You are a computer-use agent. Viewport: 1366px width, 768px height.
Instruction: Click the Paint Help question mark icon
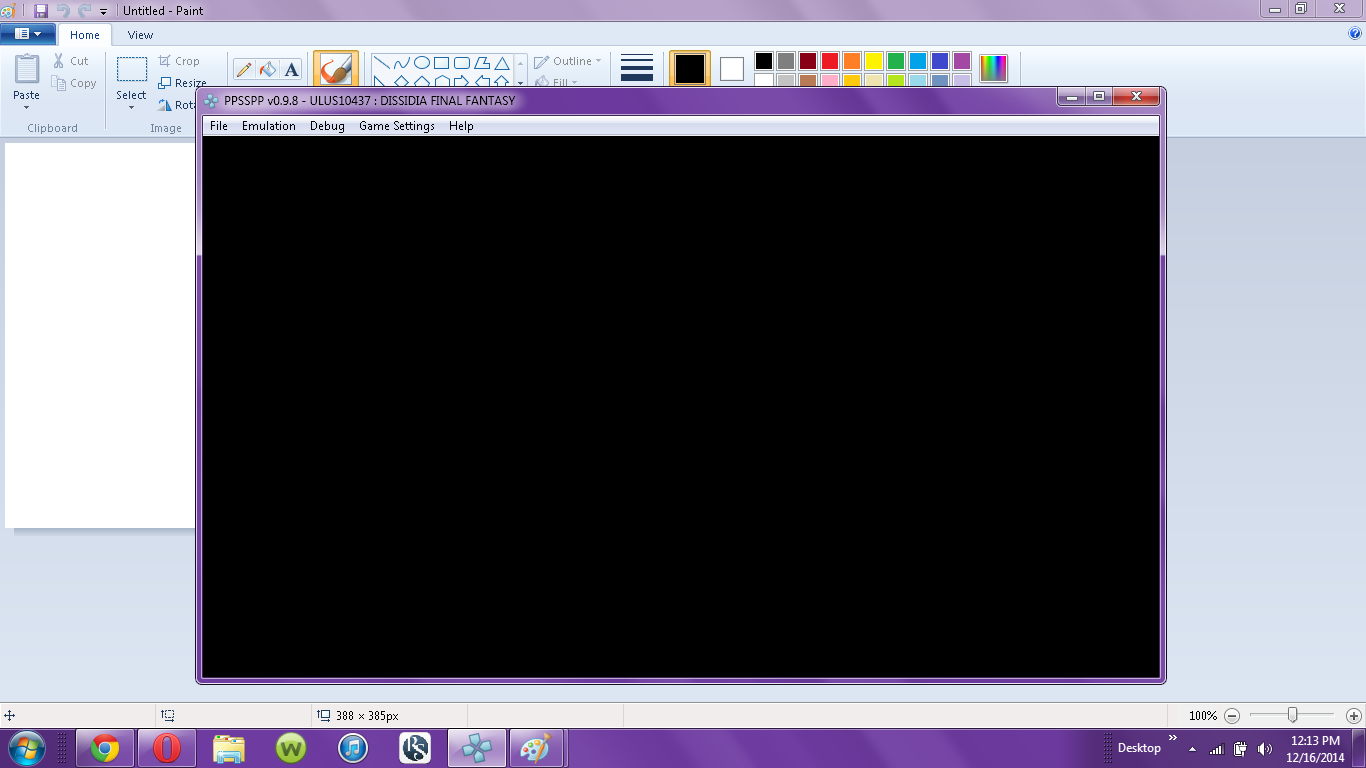coord(1355,33)
